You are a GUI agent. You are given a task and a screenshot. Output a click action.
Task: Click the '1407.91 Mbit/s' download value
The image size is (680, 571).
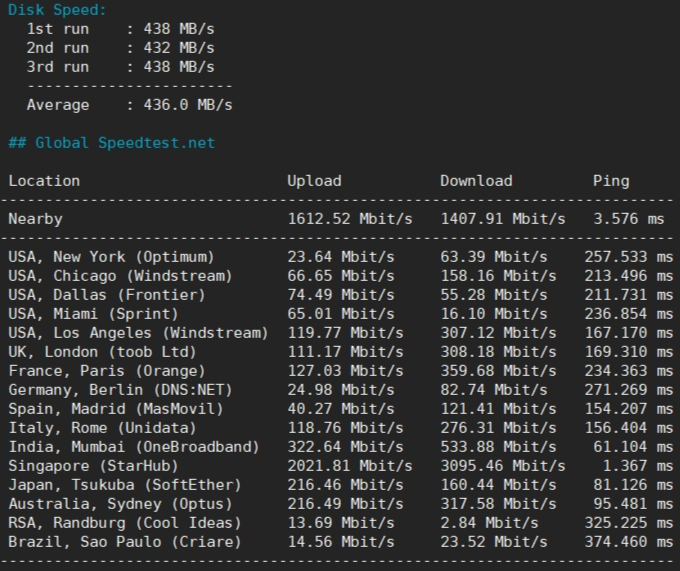(x=503, y=219)
